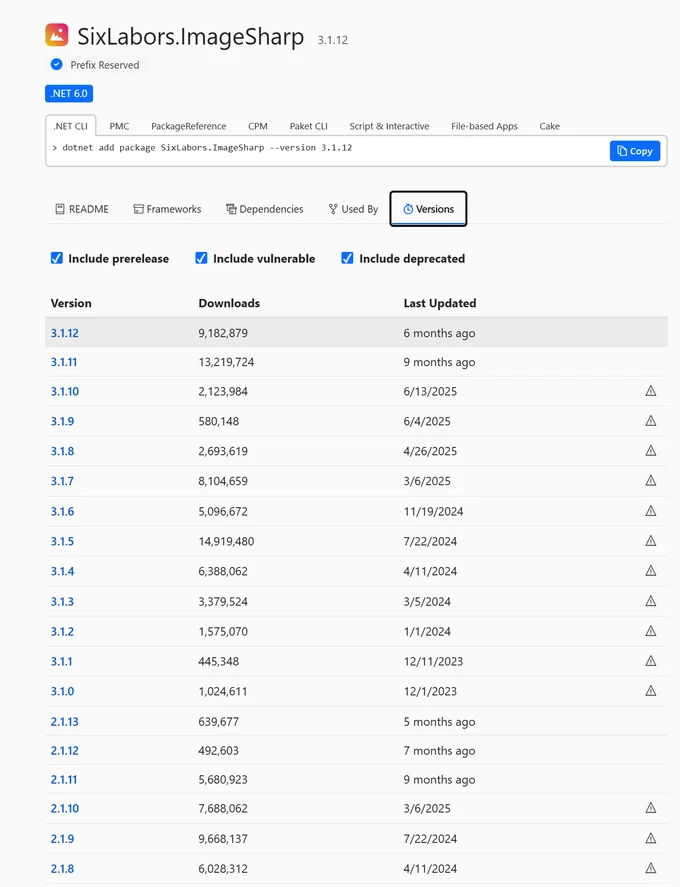Open version 3.1.5 link
The height and width of the screenshot is (887, 680).
(x=62, y=541)
